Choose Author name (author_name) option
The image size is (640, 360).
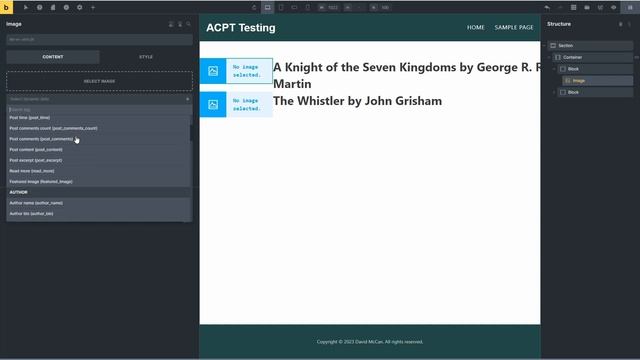coord(98,203)
